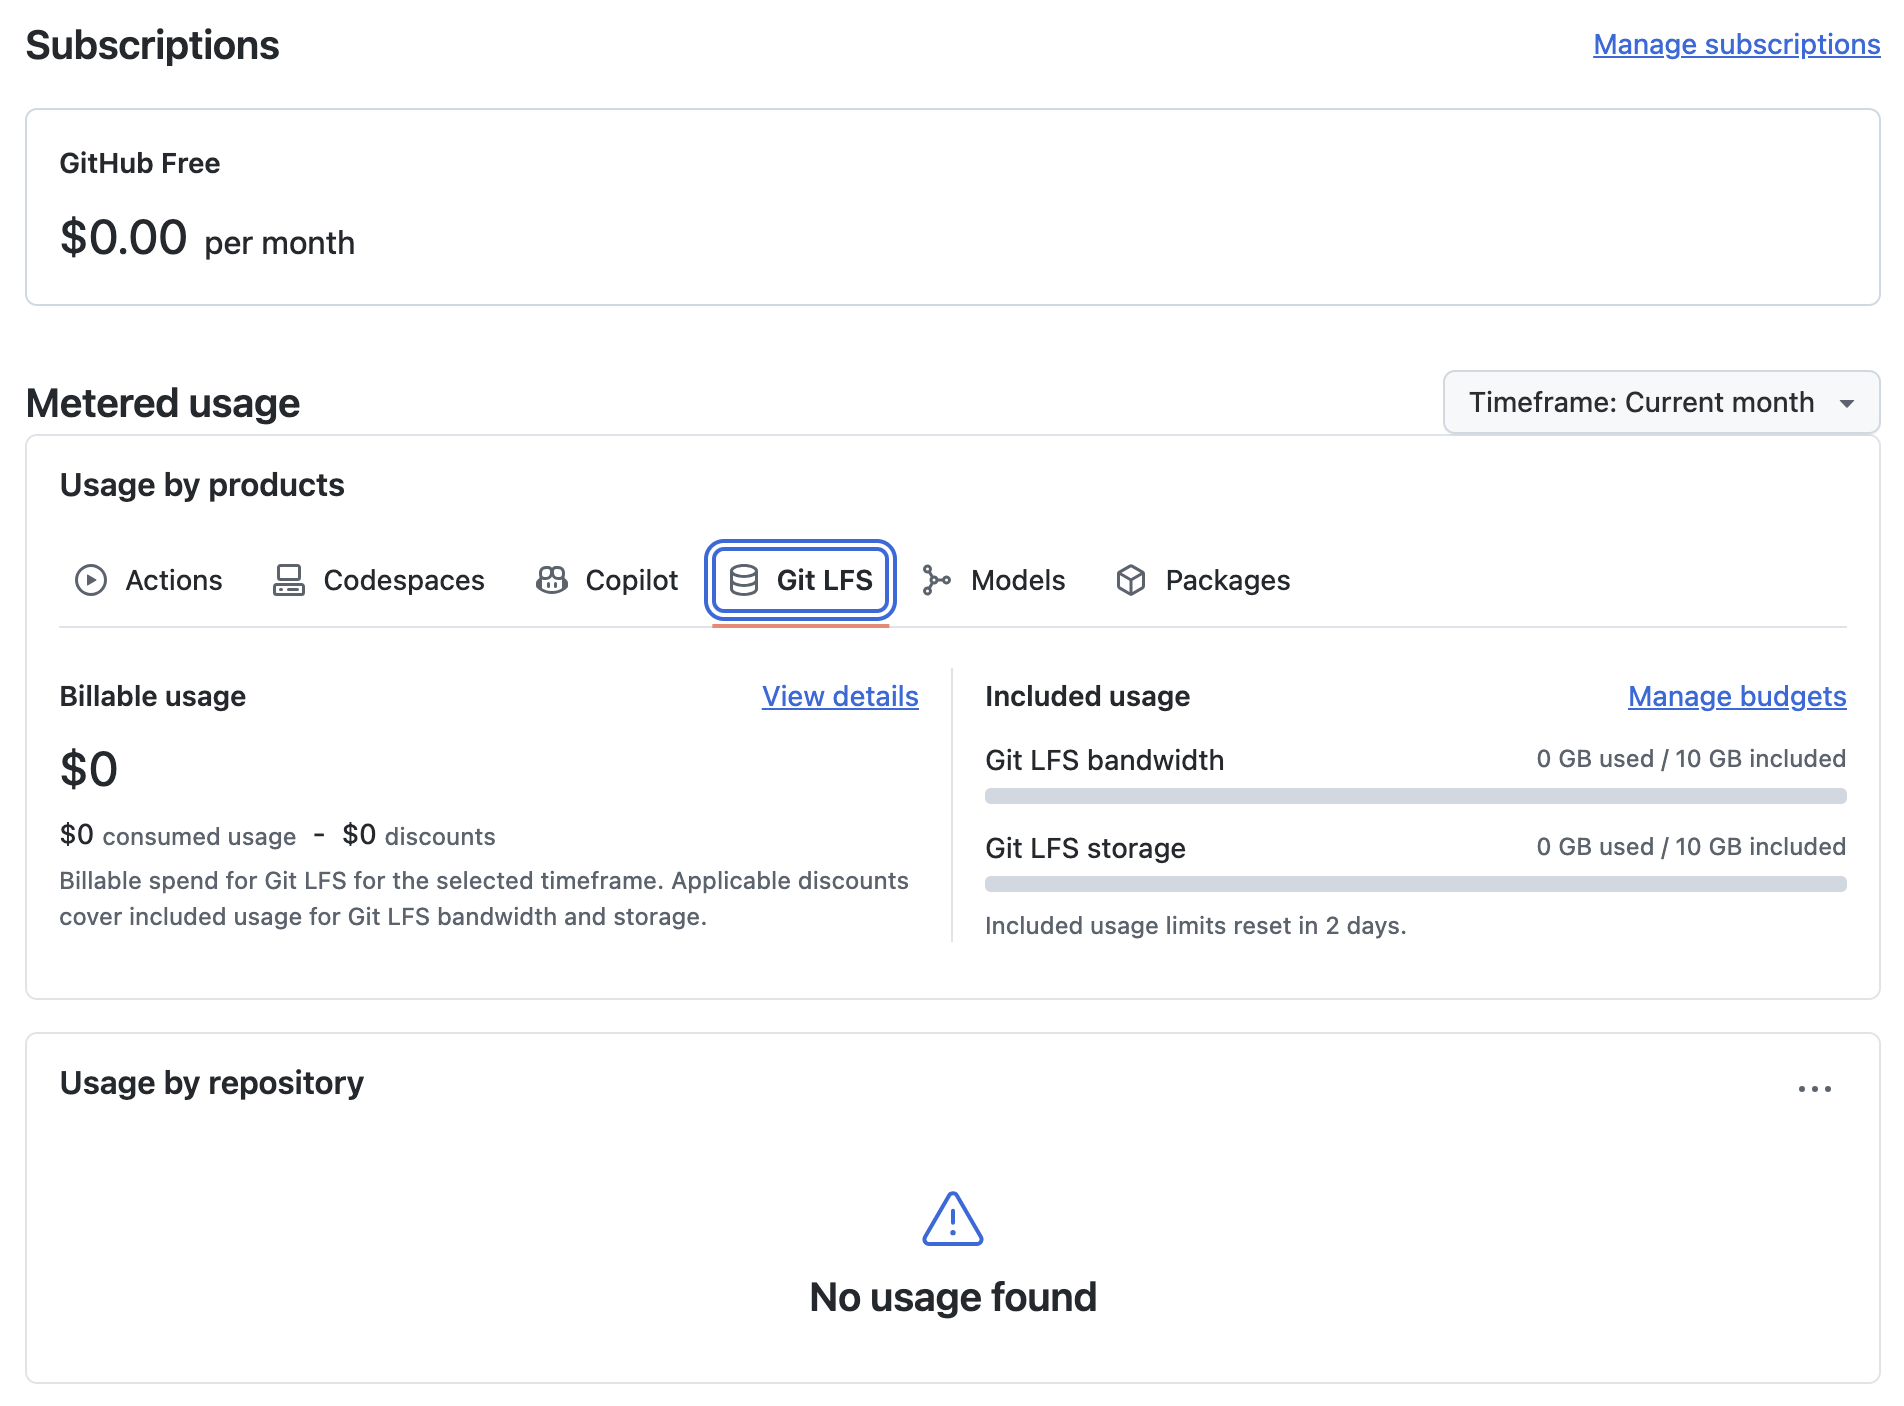1904x1406 pixels.
Task: Switch to the Actions tab
Action: click(x=149, y=580)
